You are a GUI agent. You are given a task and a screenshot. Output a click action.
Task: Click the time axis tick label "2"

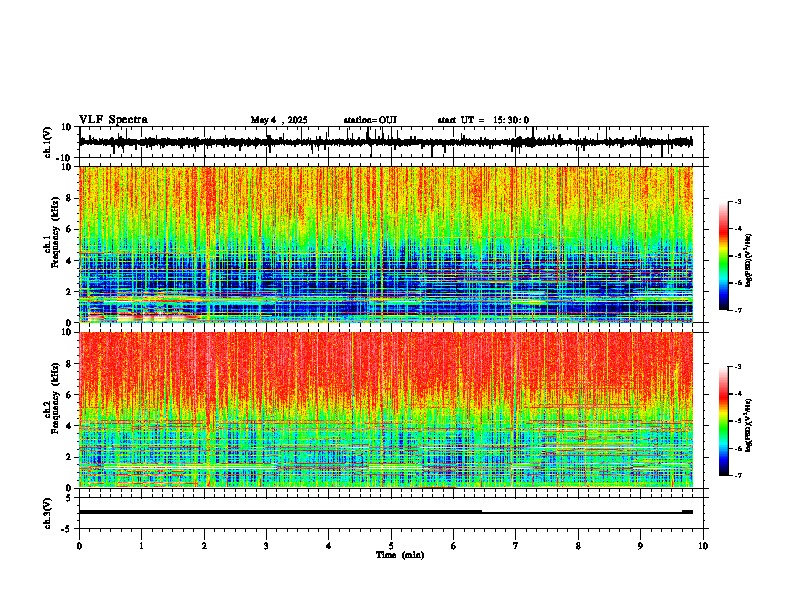(x=204, y=546)
